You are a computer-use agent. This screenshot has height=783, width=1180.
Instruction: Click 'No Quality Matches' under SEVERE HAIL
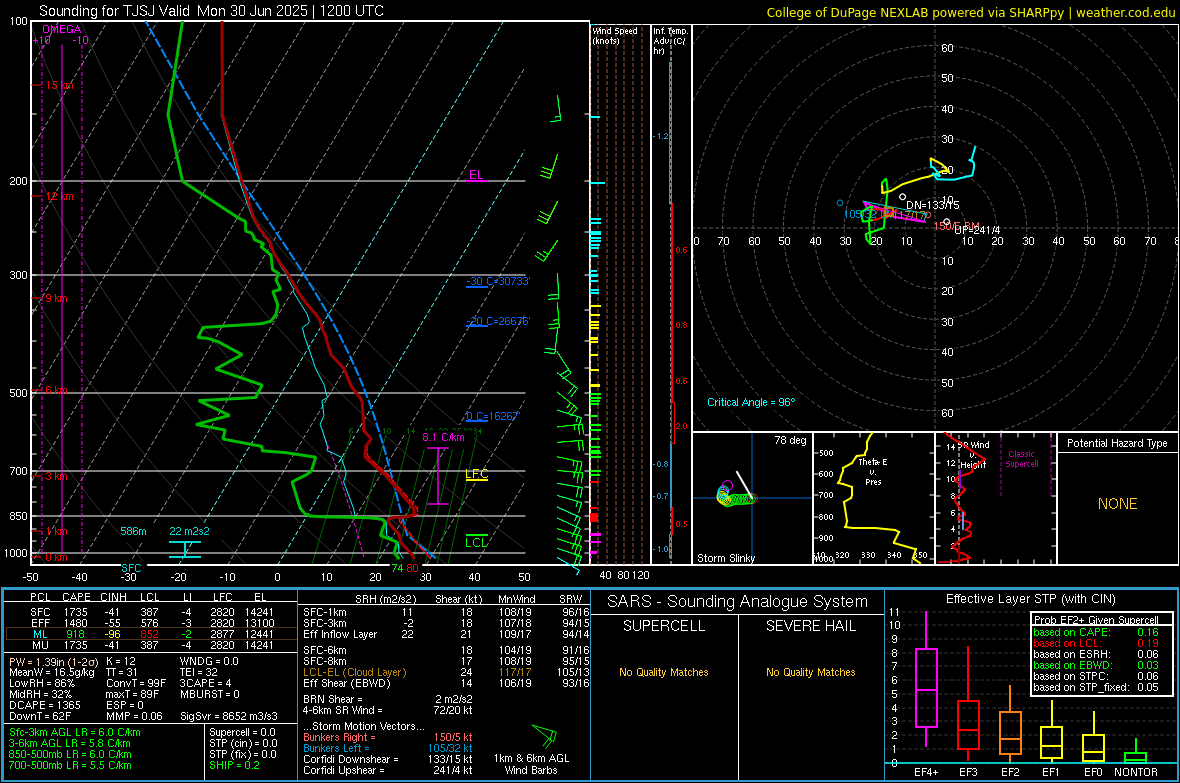pos(810,672)
